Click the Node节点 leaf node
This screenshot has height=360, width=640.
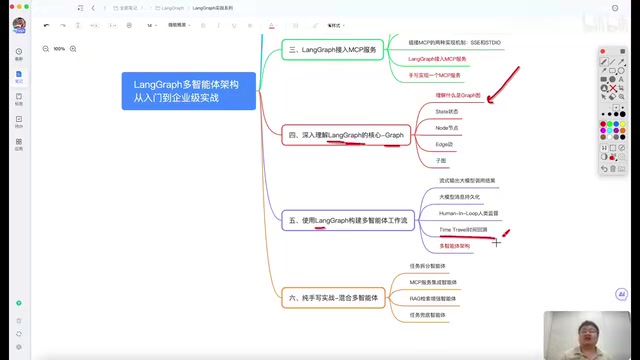pyautogui.click(x=447, y=128)
